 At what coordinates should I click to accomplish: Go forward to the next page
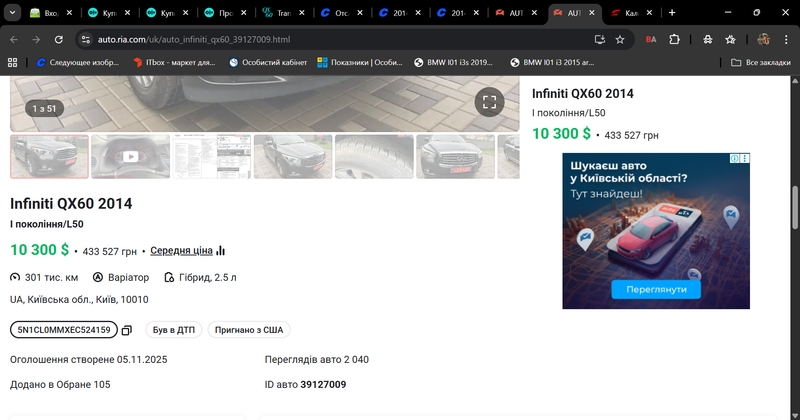(36, 39)
